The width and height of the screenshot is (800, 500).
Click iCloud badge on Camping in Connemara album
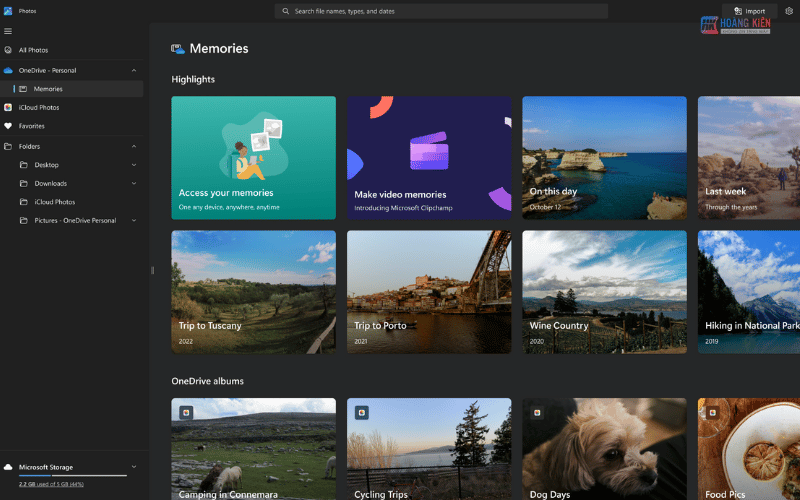186,413
